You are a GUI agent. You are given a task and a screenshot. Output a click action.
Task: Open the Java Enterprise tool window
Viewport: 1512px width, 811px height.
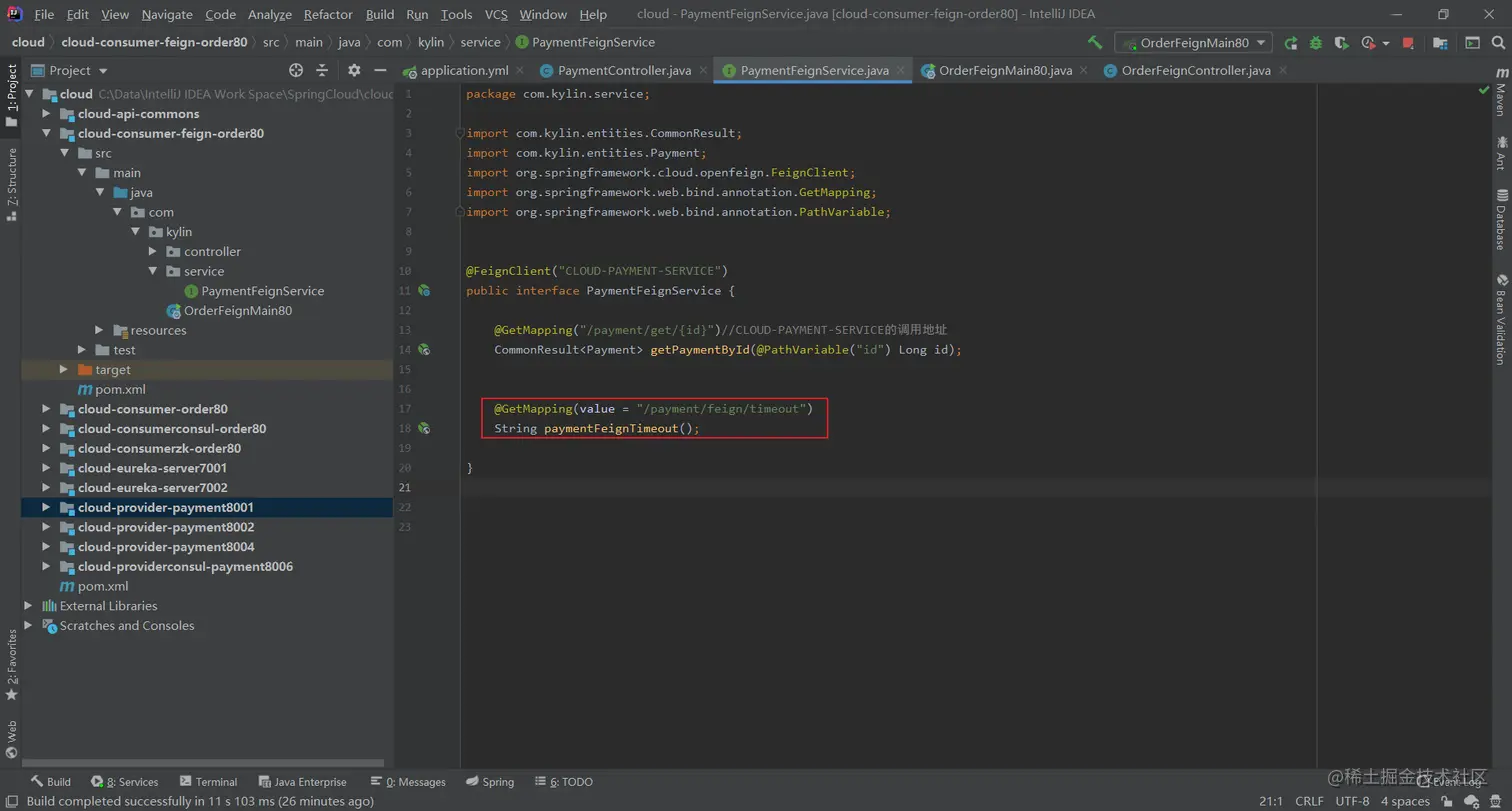click(x=302, y=782)
